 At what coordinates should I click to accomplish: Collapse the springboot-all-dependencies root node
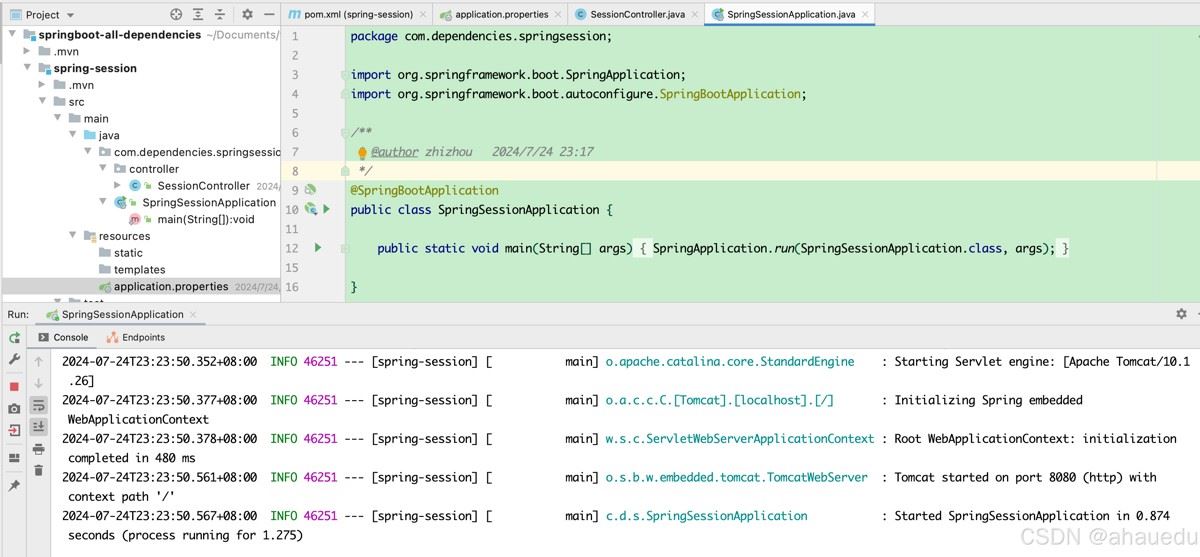[13, 34]
